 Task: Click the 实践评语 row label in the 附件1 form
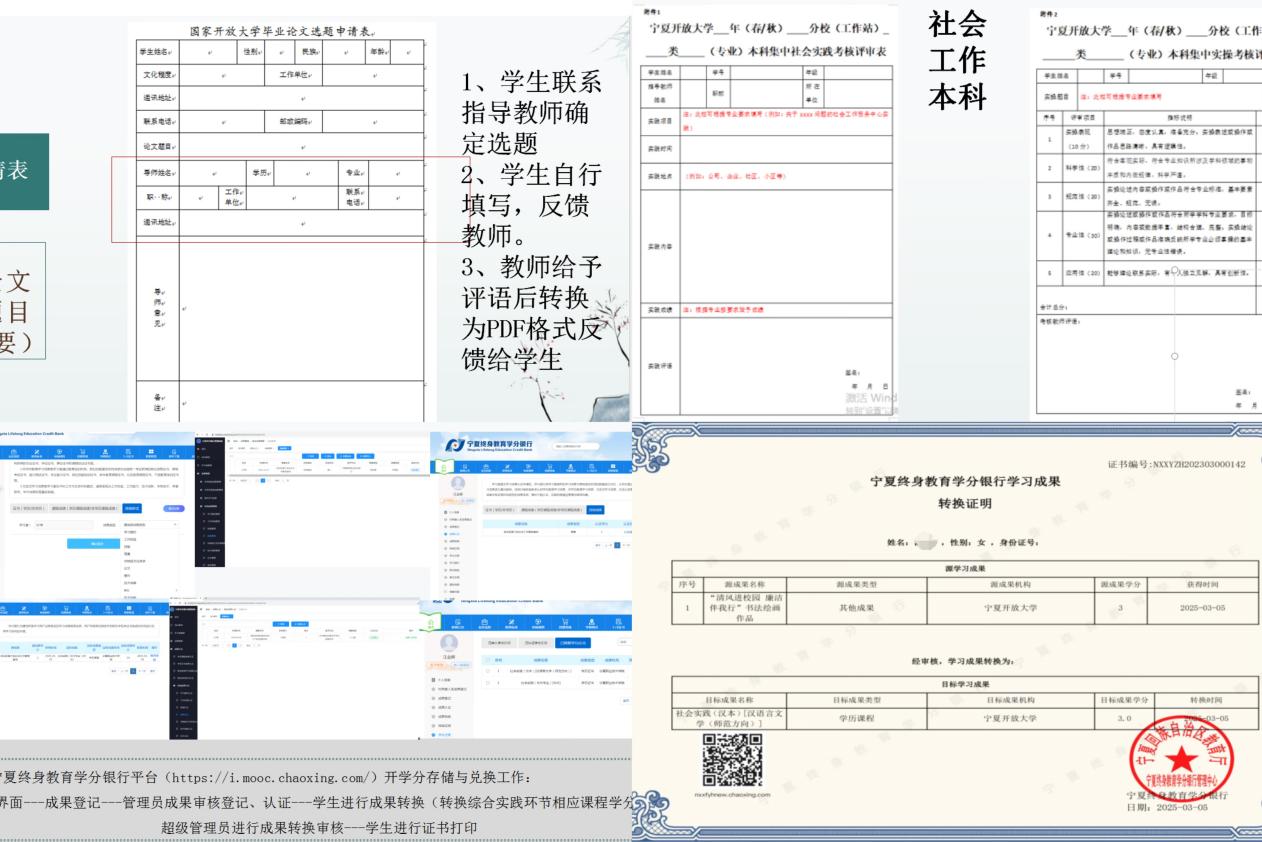point(660,365)
